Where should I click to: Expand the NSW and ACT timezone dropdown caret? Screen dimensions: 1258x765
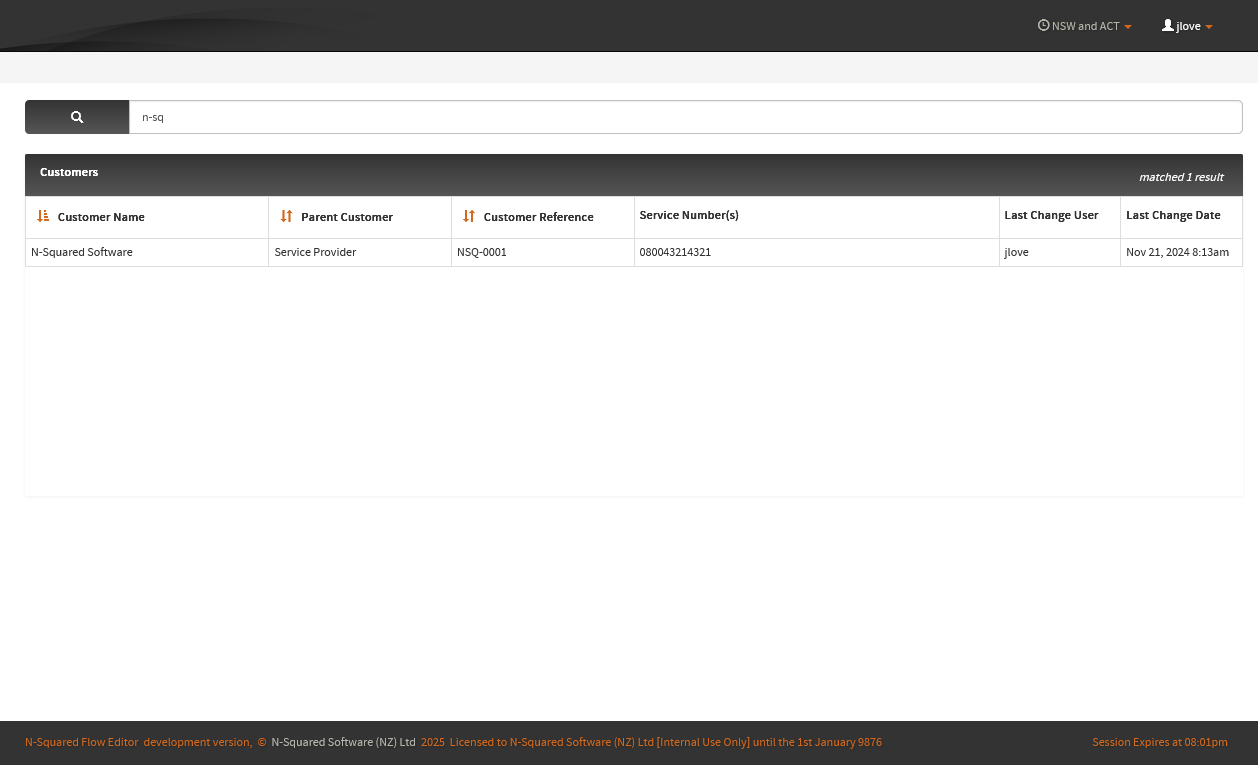1128,27
